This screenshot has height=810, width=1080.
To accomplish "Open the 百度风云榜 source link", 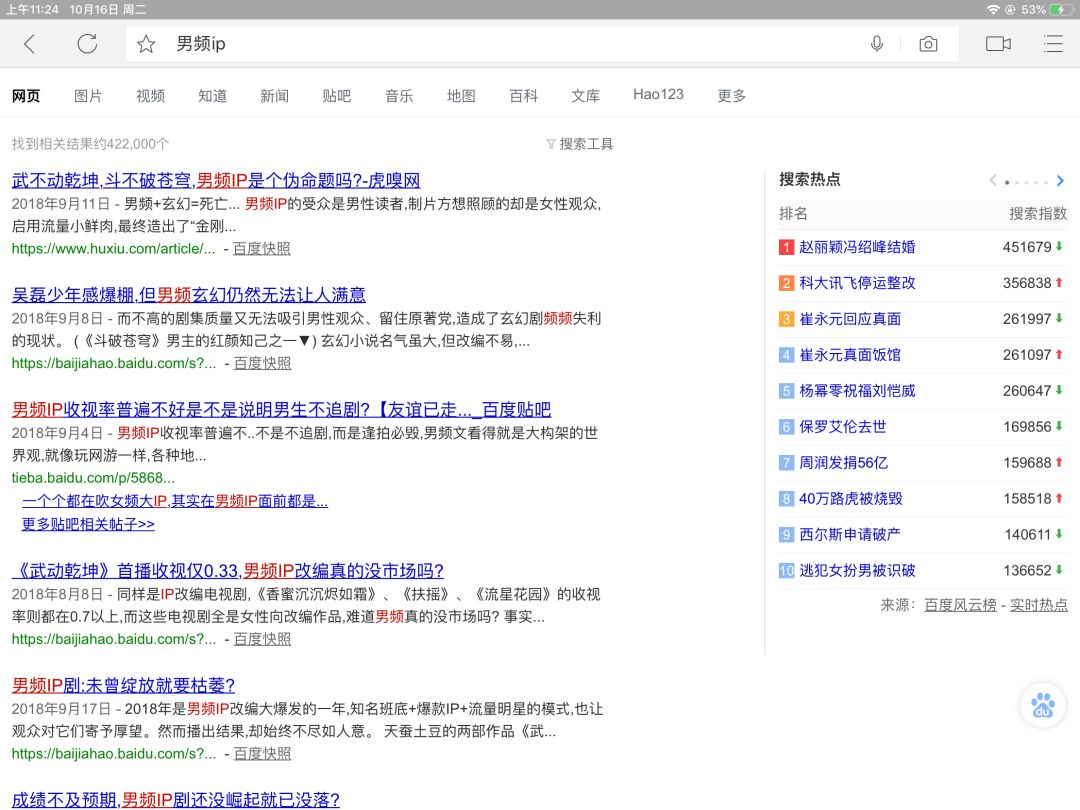I will point(960,605).
